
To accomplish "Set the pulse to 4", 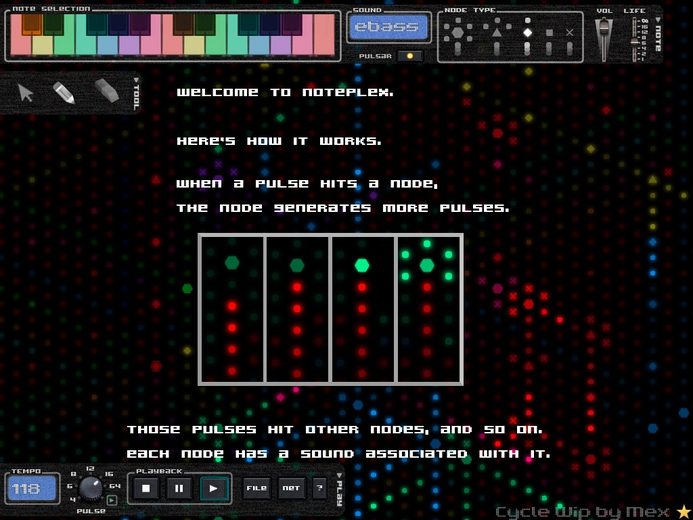I will click(x=73, y=499).
